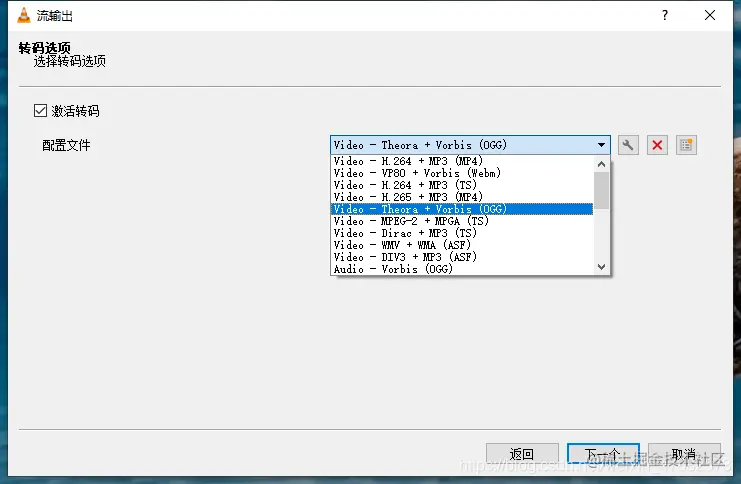Go back with the 返回 button
This screenshot has width=741, height=484.
[522, 454]
